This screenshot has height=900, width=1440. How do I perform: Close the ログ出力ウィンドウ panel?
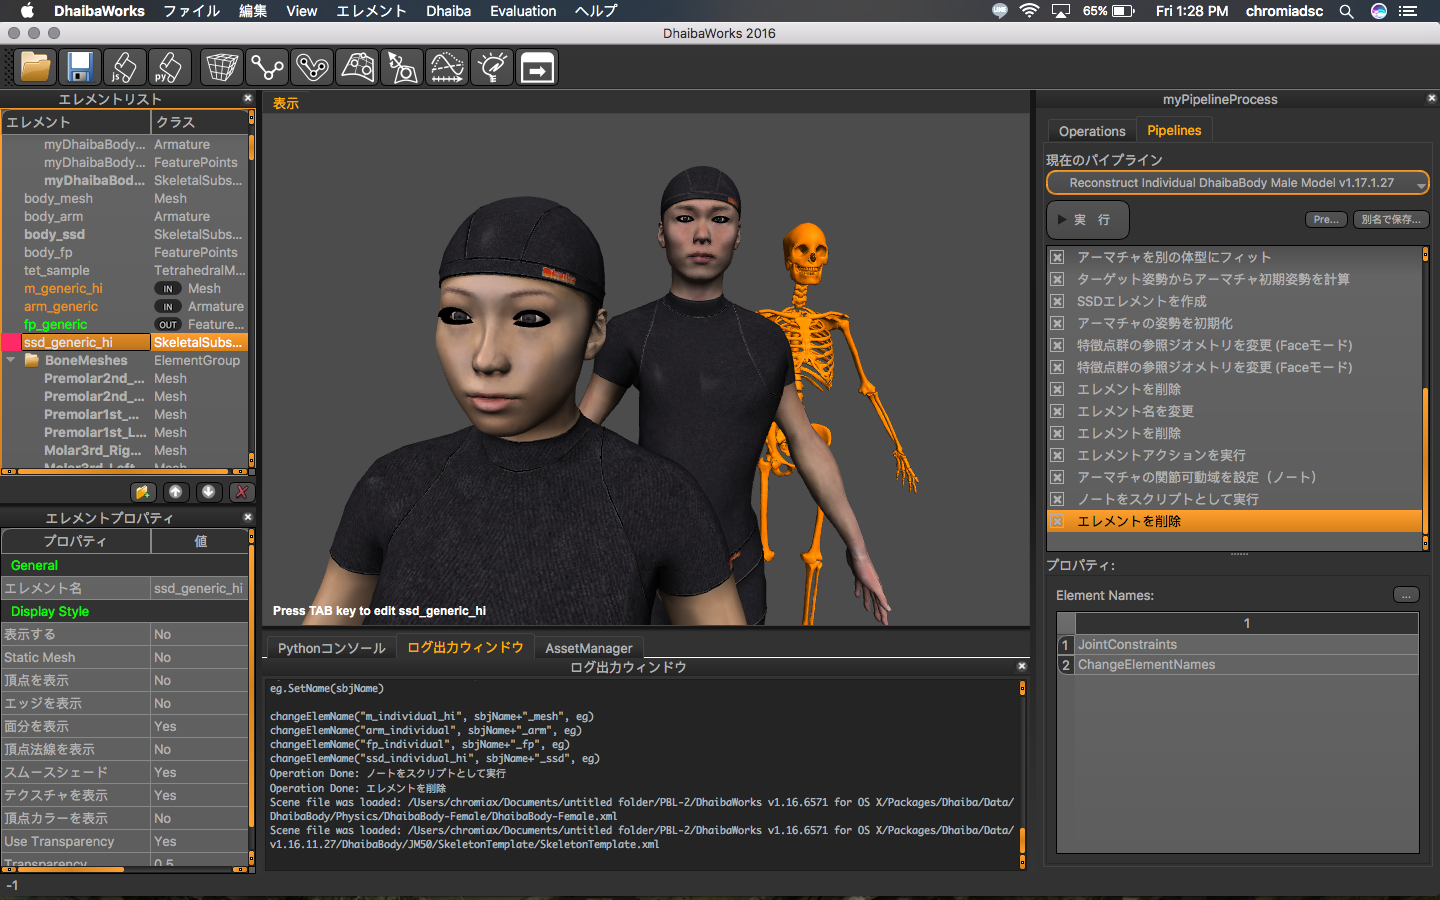(x=1022, y=666)
